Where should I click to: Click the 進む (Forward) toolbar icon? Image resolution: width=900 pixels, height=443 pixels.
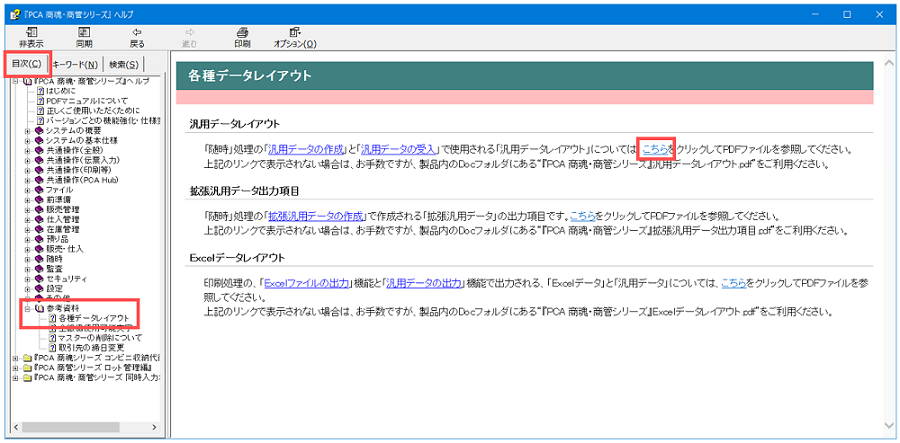pos(189,32)
